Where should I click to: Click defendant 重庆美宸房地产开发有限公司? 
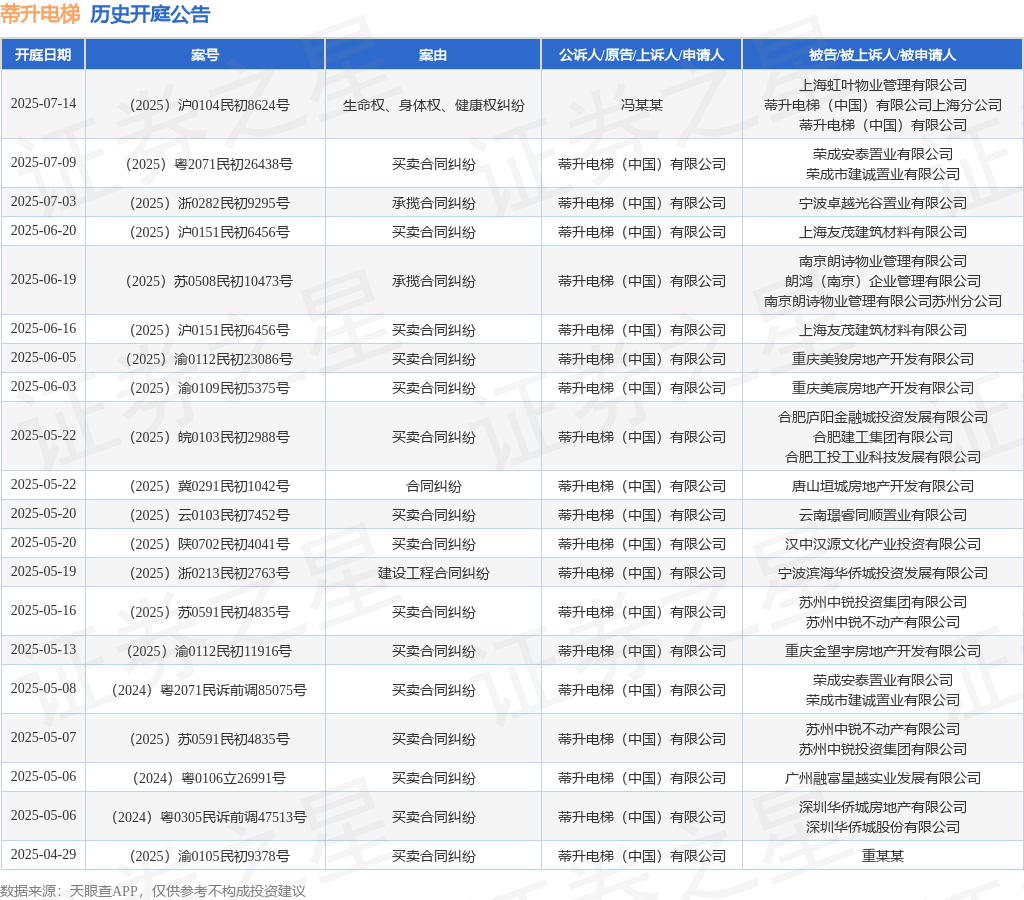pos(883,388)
